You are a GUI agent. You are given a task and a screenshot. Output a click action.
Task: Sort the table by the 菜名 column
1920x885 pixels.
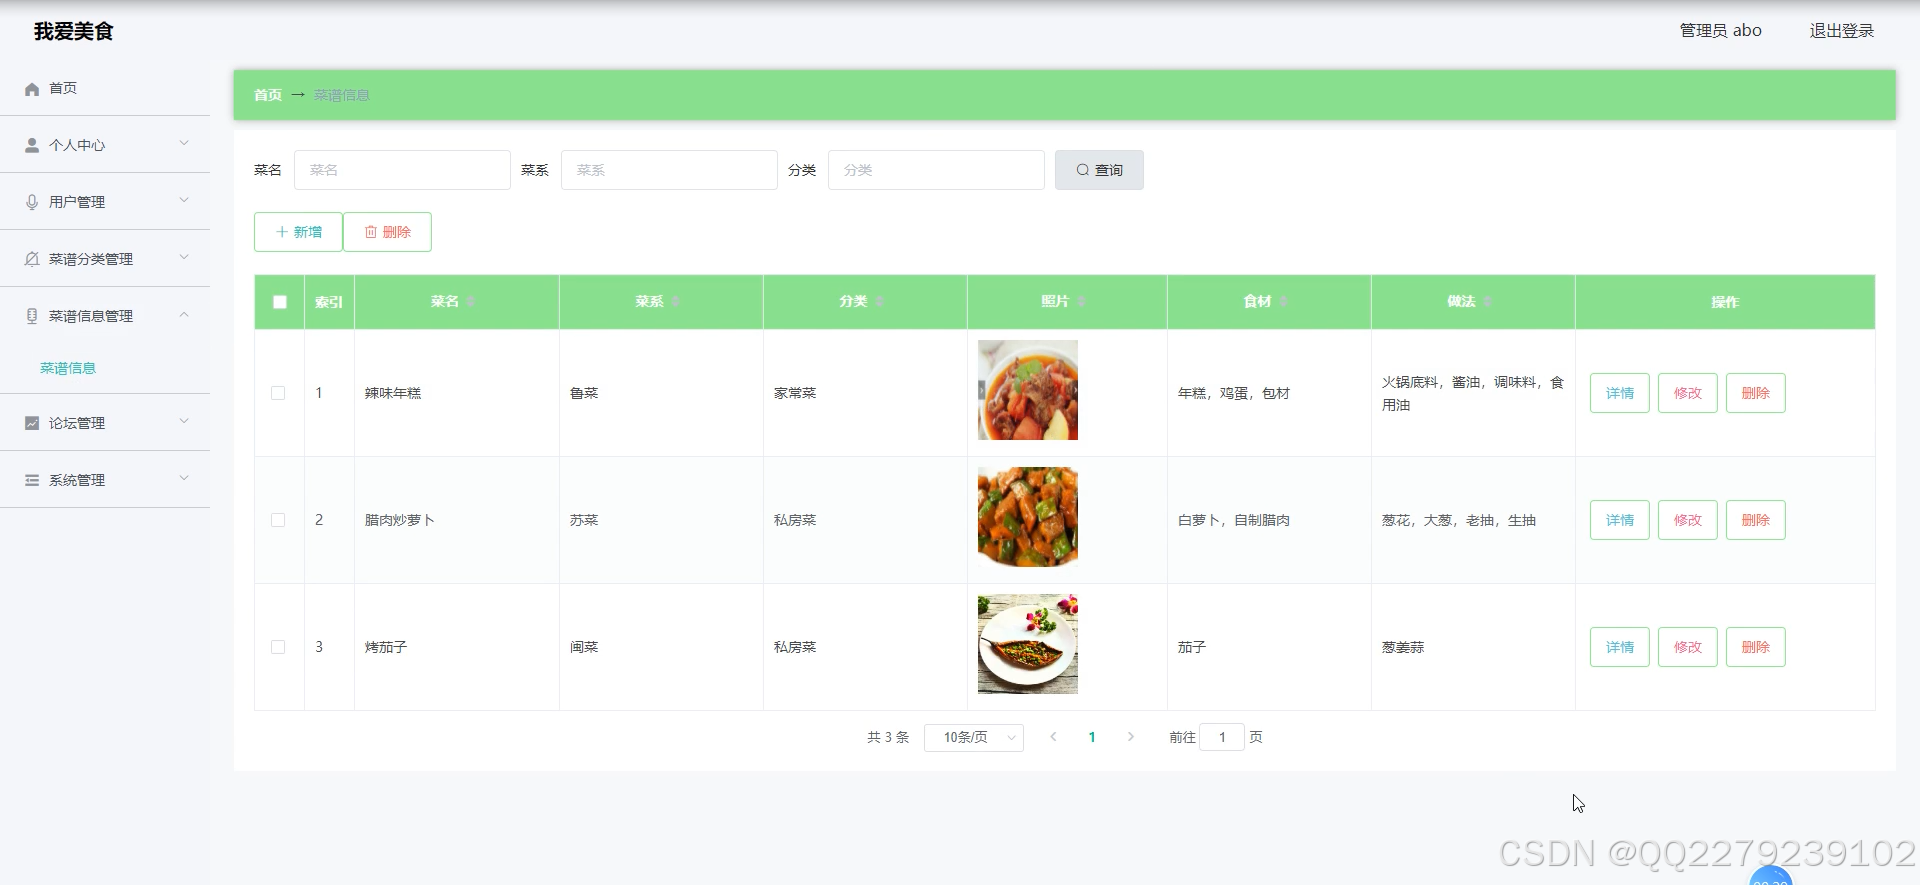click(470, 302)
